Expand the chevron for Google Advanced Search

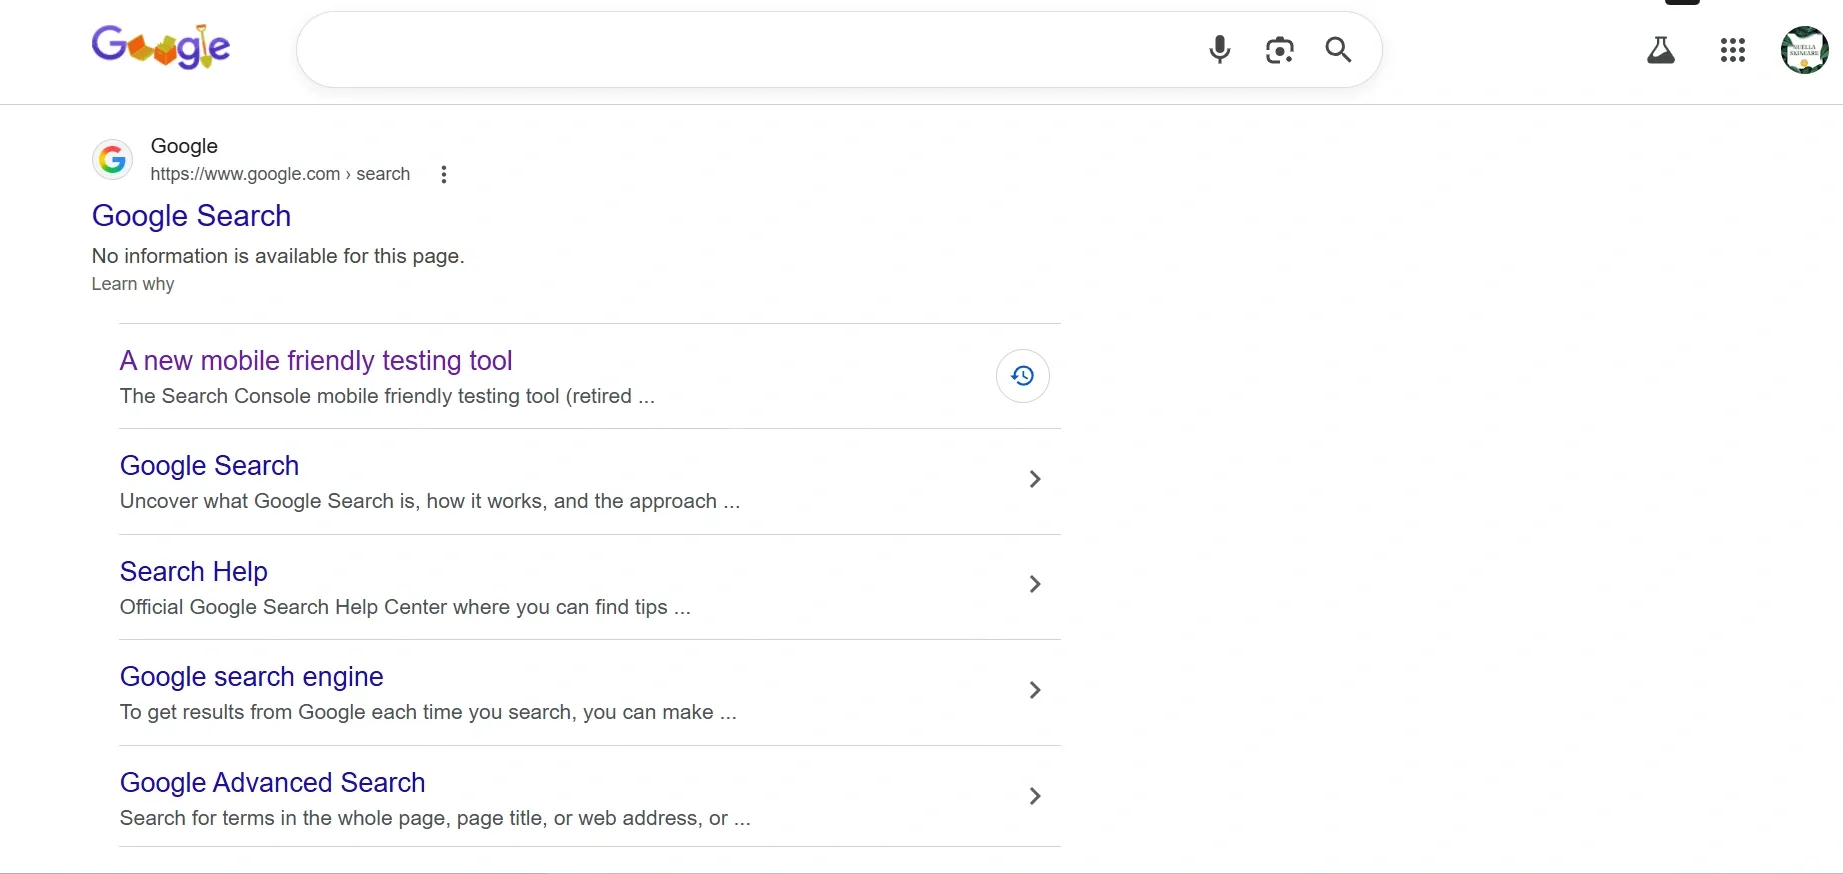pyautogui.click(x=1035, y=796)
